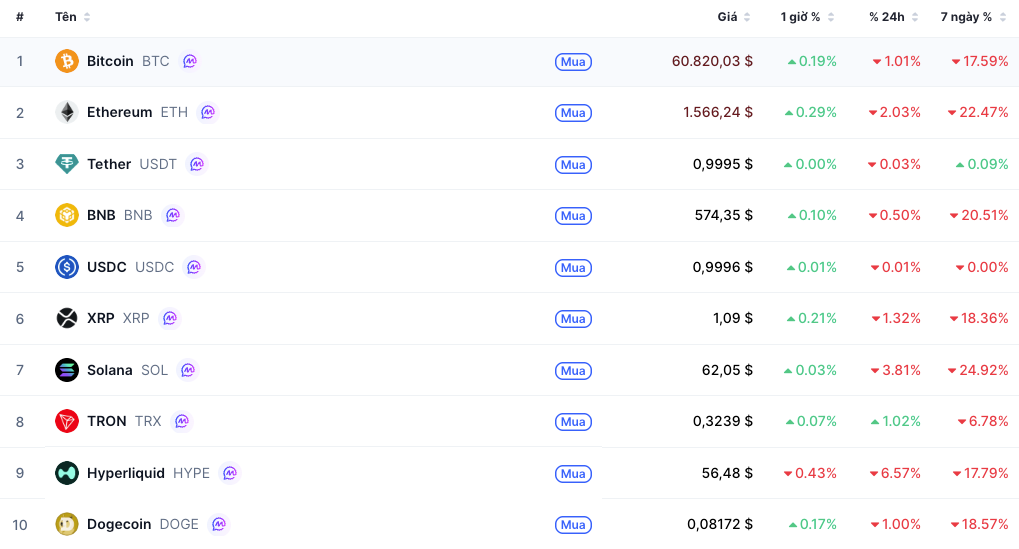Click Tether 7-day change 0.09%

click(982, 164)
